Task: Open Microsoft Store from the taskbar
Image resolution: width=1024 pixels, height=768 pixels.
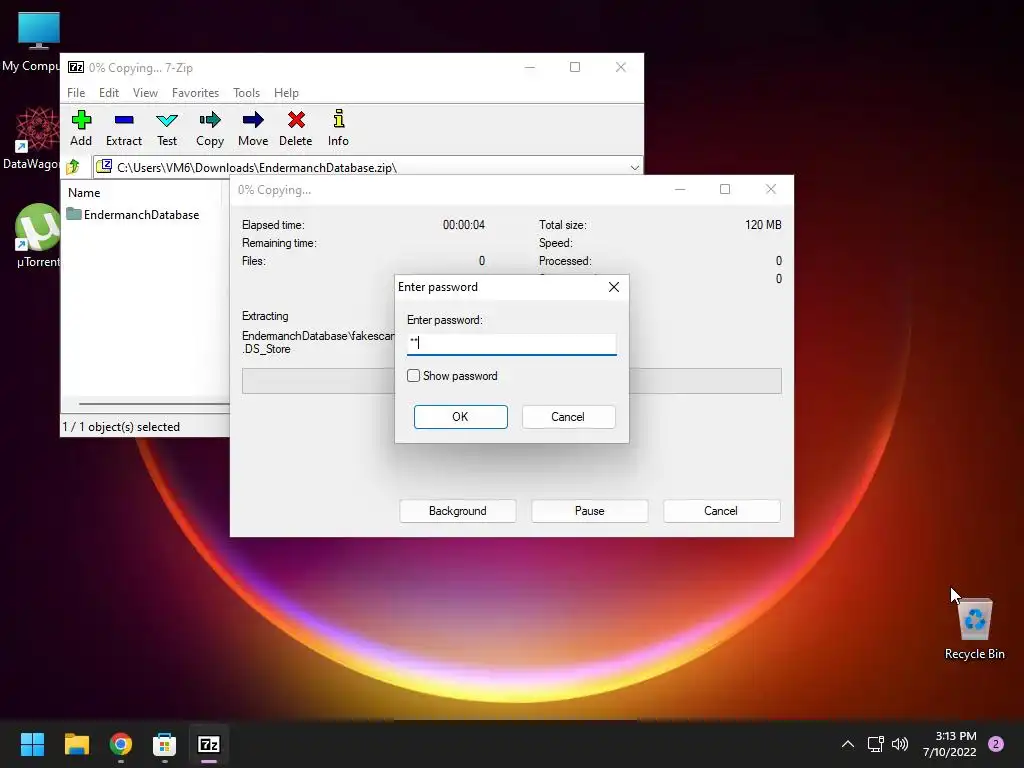Action: click(x=164, y=744)
